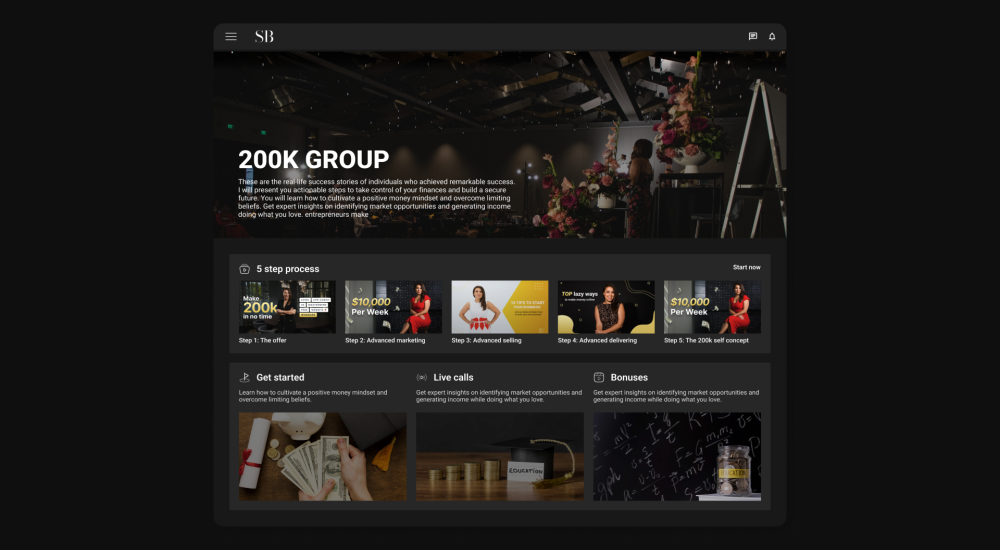Click the Get started section icon

click(x=244, y=378)
